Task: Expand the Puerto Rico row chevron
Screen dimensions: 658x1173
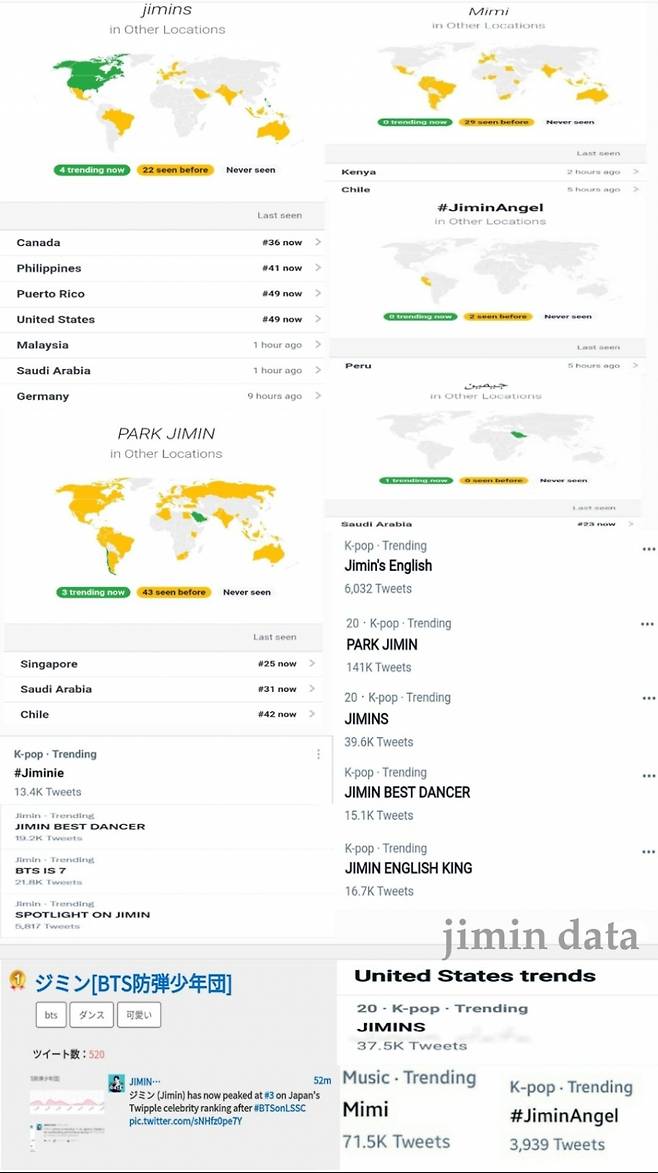Action: tap(318, 293)
